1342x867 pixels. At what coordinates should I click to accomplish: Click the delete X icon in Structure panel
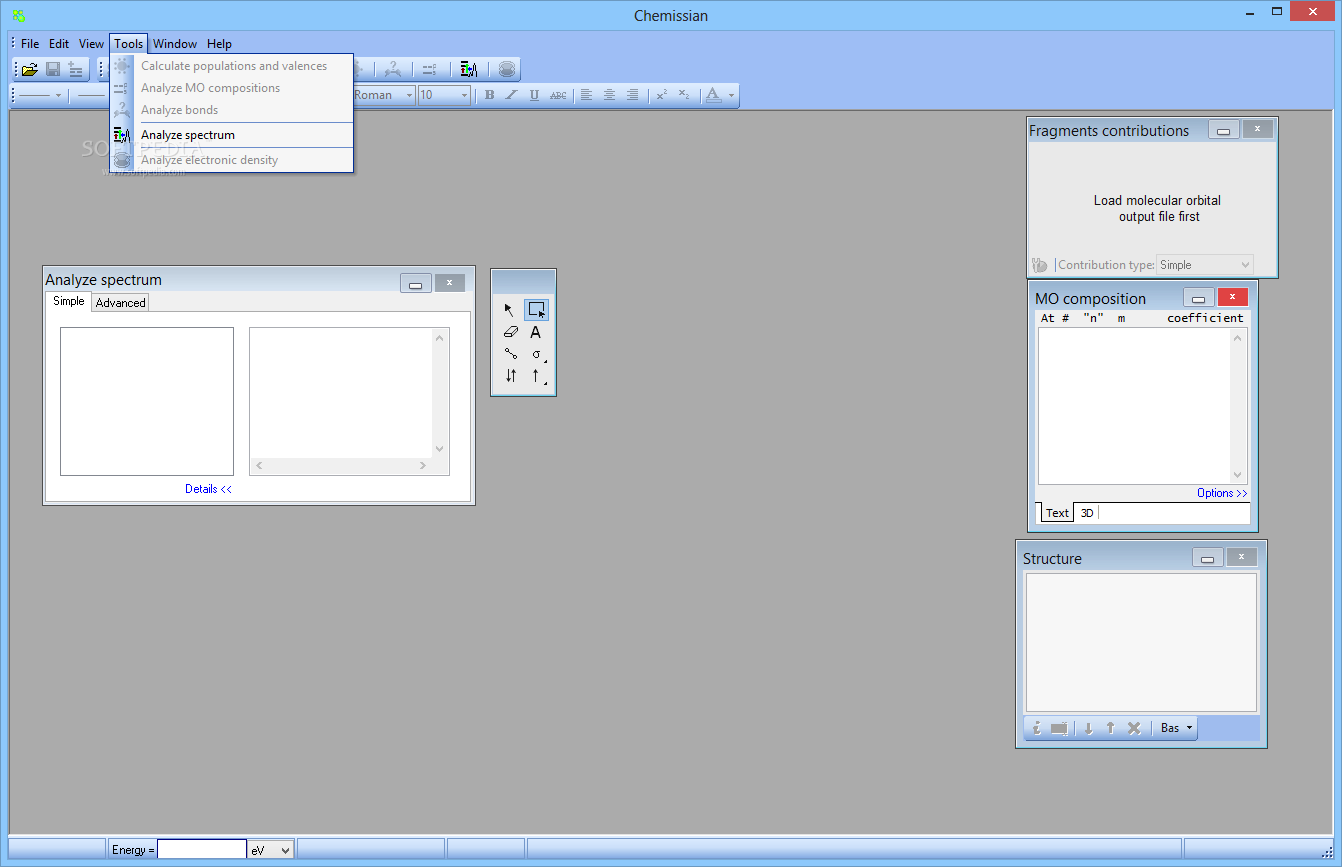1134,728
